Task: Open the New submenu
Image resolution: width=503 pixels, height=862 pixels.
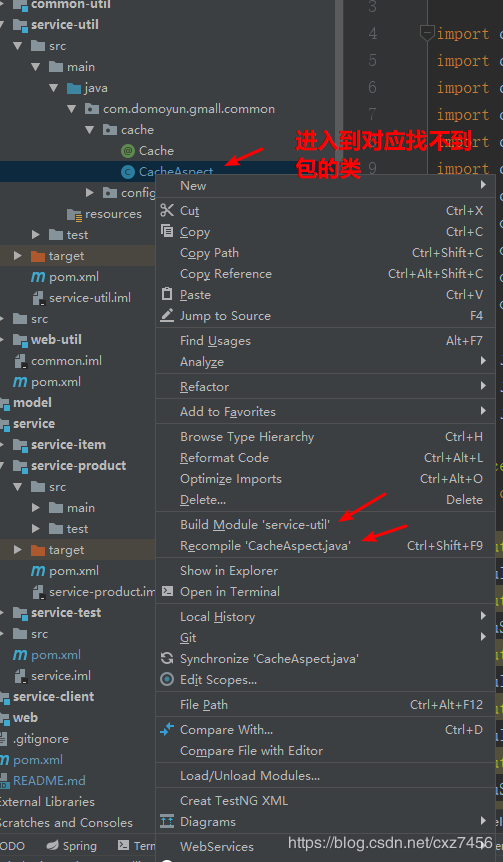Action: tap(326, 186)
